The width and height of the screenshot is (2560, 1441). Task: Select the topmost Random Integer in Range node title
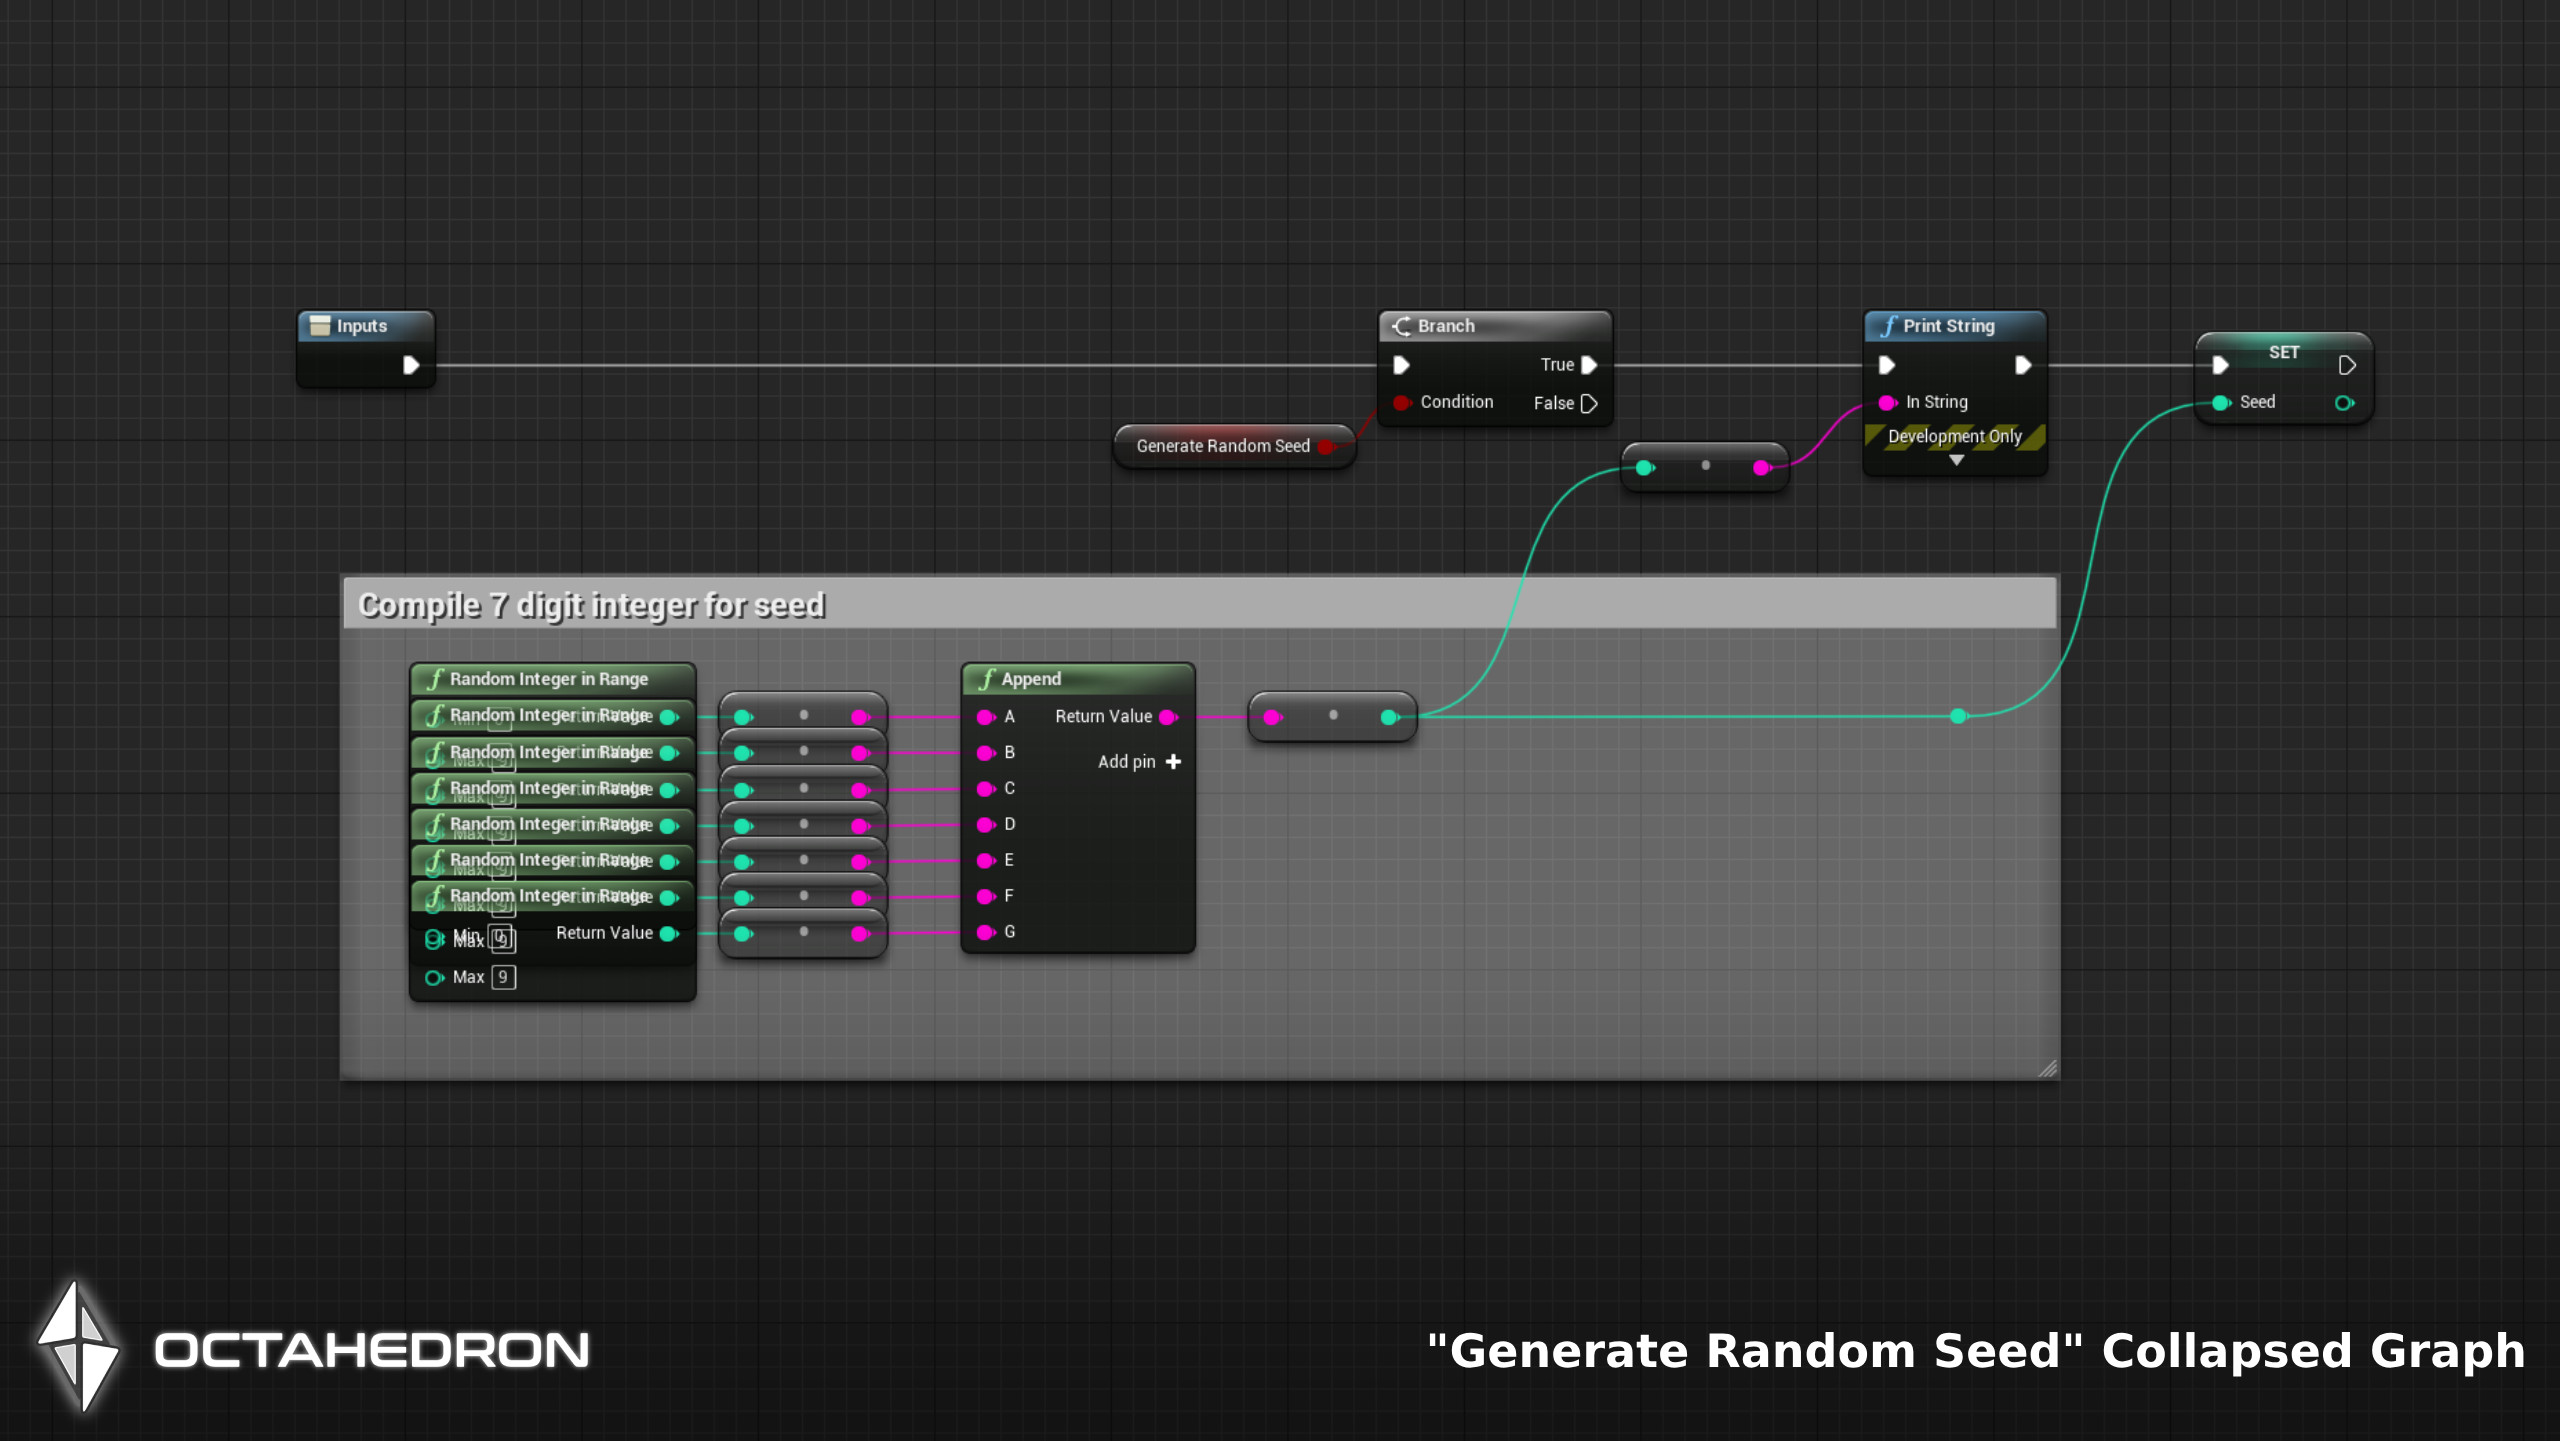point(548,679)
